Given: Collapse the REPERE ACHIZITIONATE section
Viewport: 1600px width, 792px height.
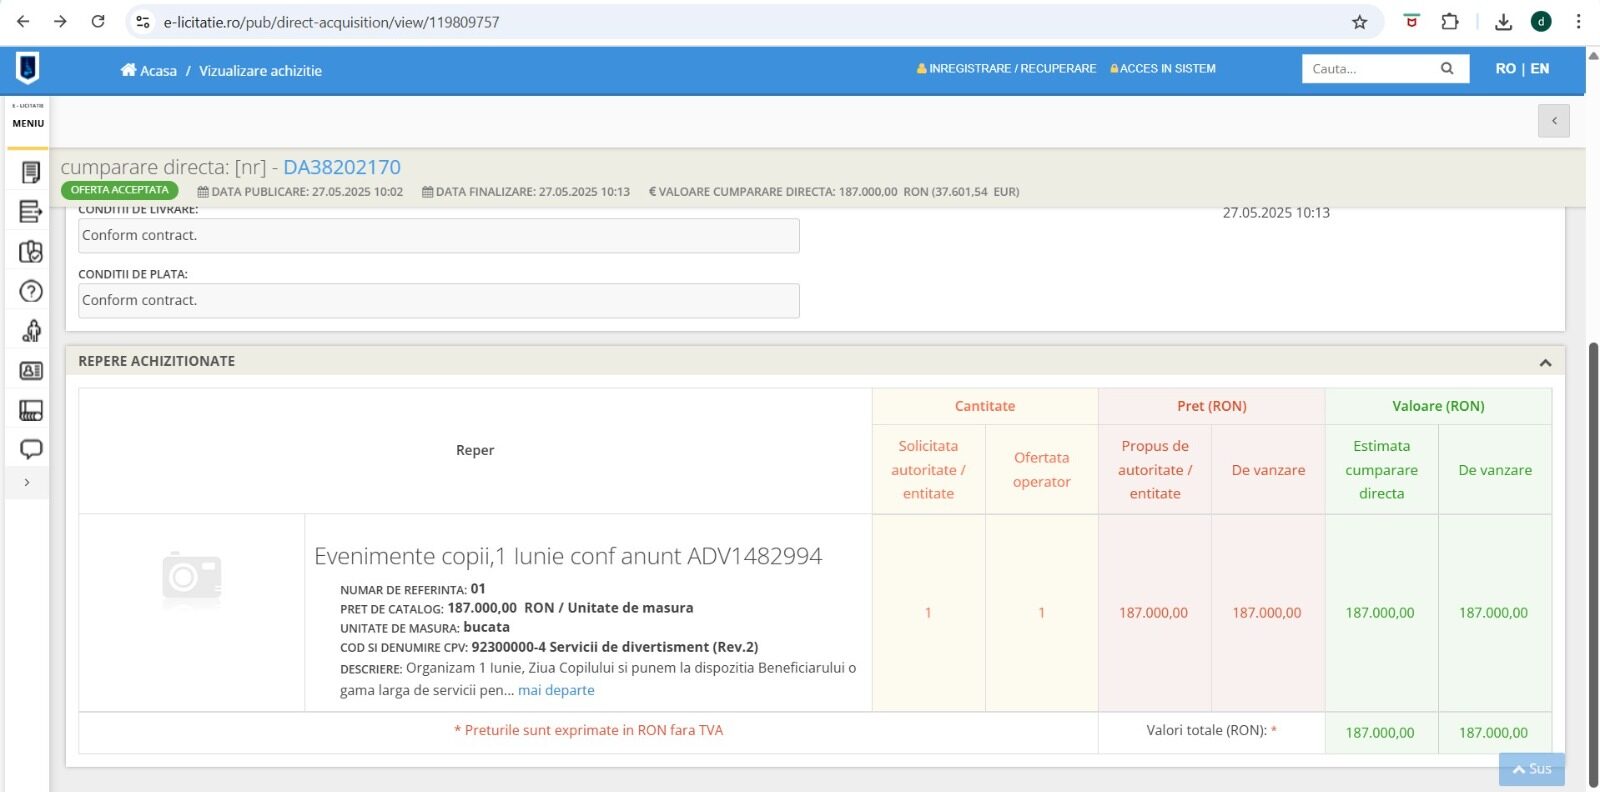Looking at the screenshot, I should point(1545,362).
